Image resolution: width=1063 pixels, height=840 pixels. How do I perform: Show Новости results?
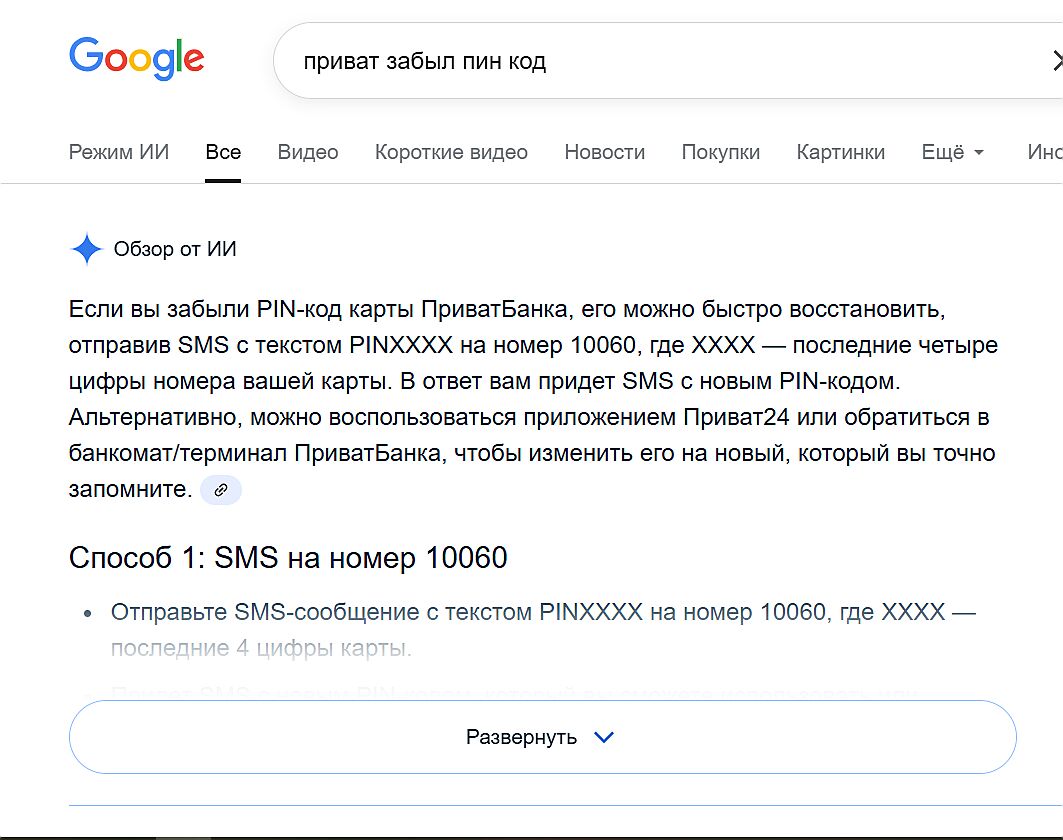tap(604, 152)
